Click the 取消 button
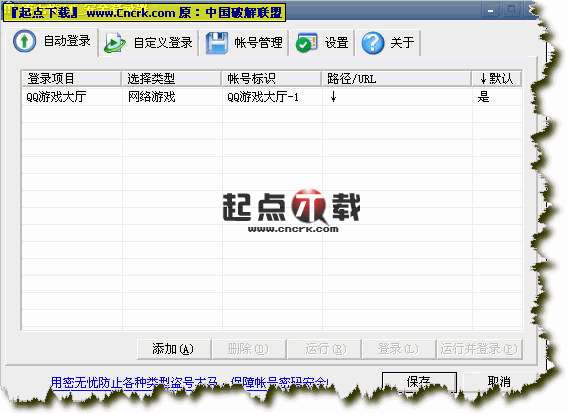 click(499, 381)
